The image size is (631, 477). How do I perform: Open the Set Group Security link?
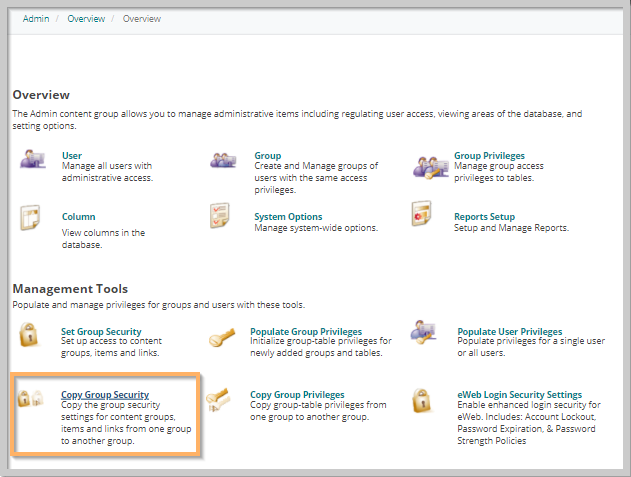(101, 331)
